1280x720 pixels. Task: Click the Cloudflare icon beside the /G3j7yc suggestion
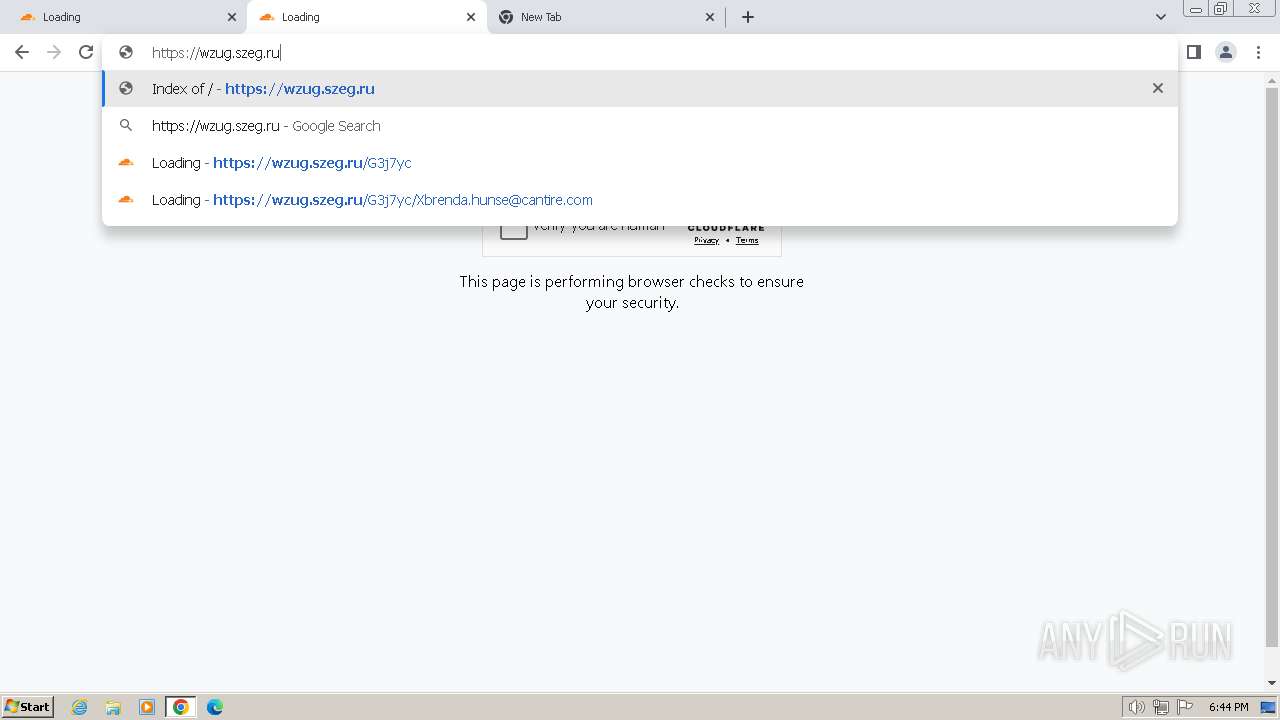coord(126,162)
